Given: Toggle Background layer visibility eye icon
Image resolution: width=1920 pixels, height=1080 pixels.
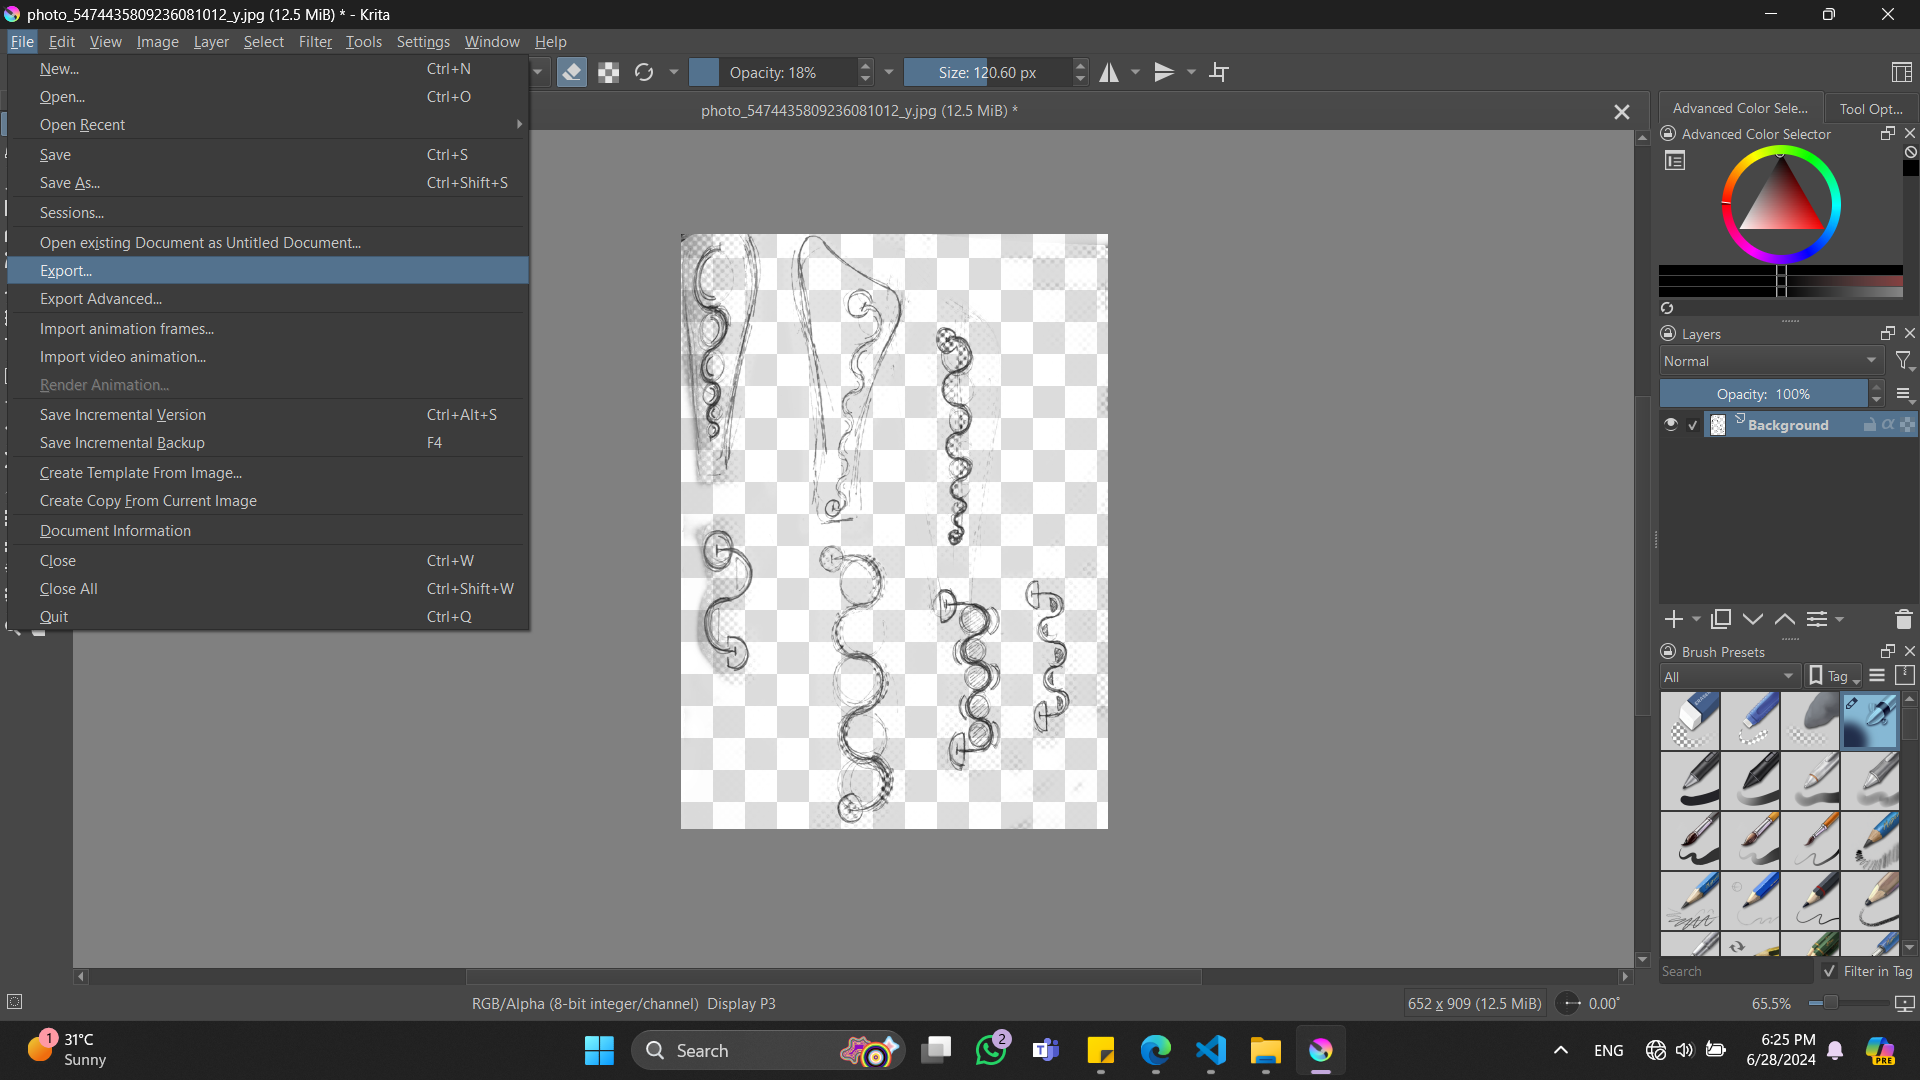Looking at the screenshot, I should coord(1671,425).
